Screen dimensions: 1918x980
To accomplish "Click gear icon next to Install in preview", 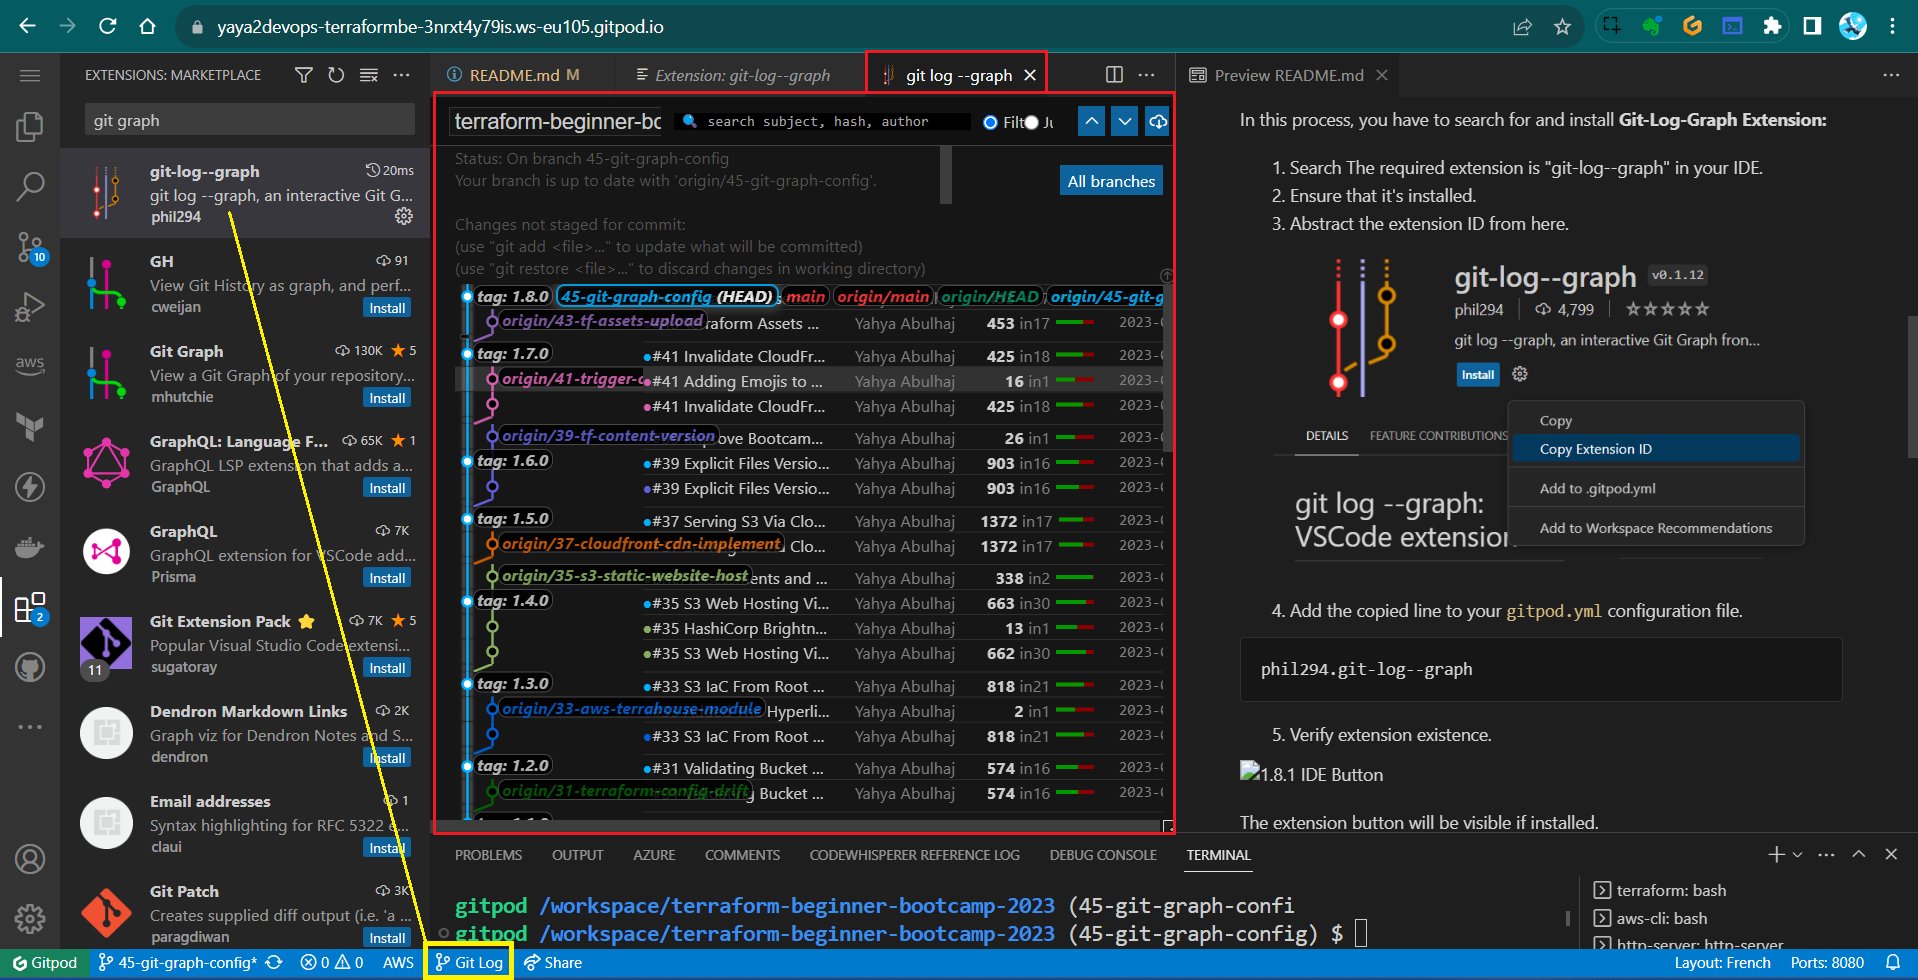I will pyautogui.click(x=1520, y=374).
